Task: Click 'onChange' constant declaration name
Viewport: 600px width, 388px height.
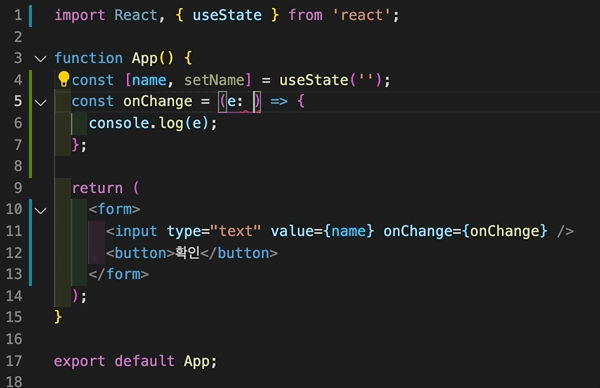Action: [x=158, y=101]
